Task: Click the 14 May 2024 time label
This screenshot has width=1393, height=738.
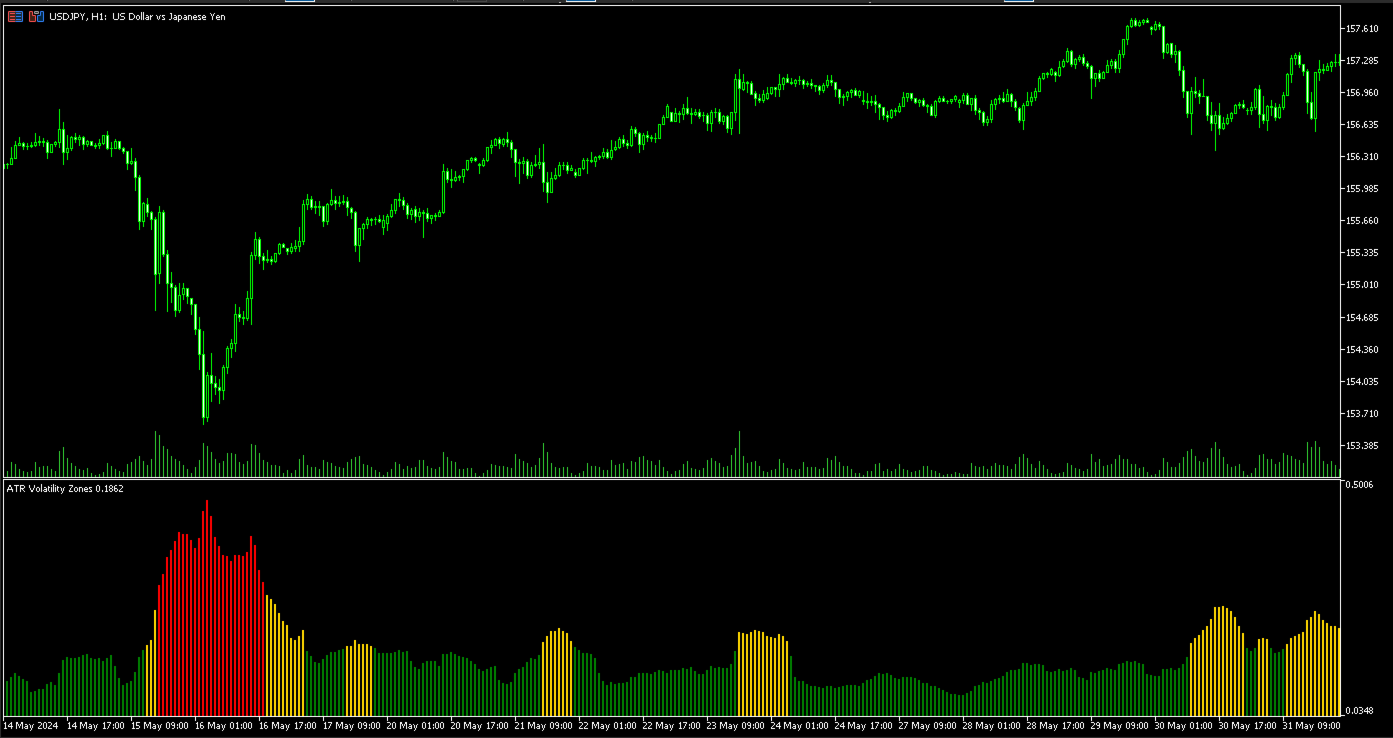Action: click(30, 725)
